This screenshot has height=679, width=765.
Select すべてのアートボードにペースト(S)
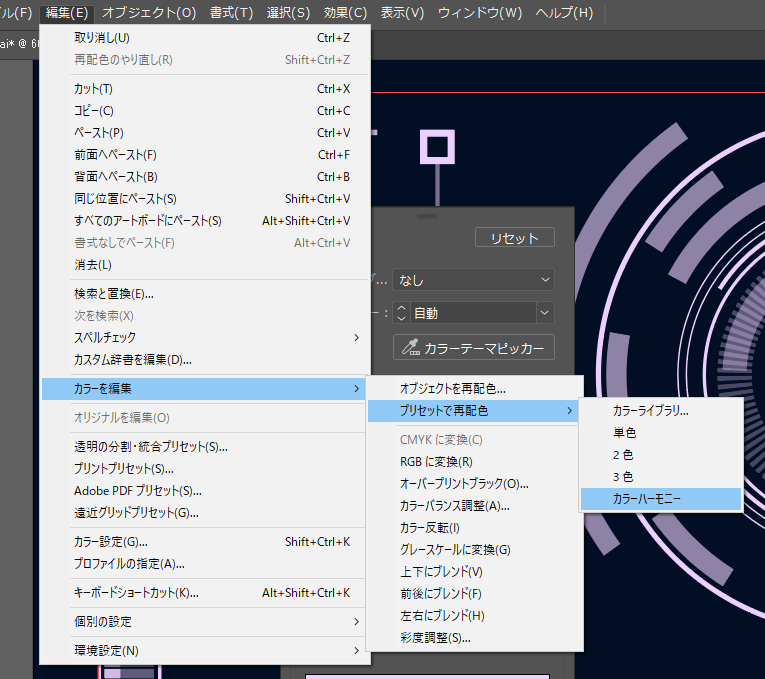(205, 220)
